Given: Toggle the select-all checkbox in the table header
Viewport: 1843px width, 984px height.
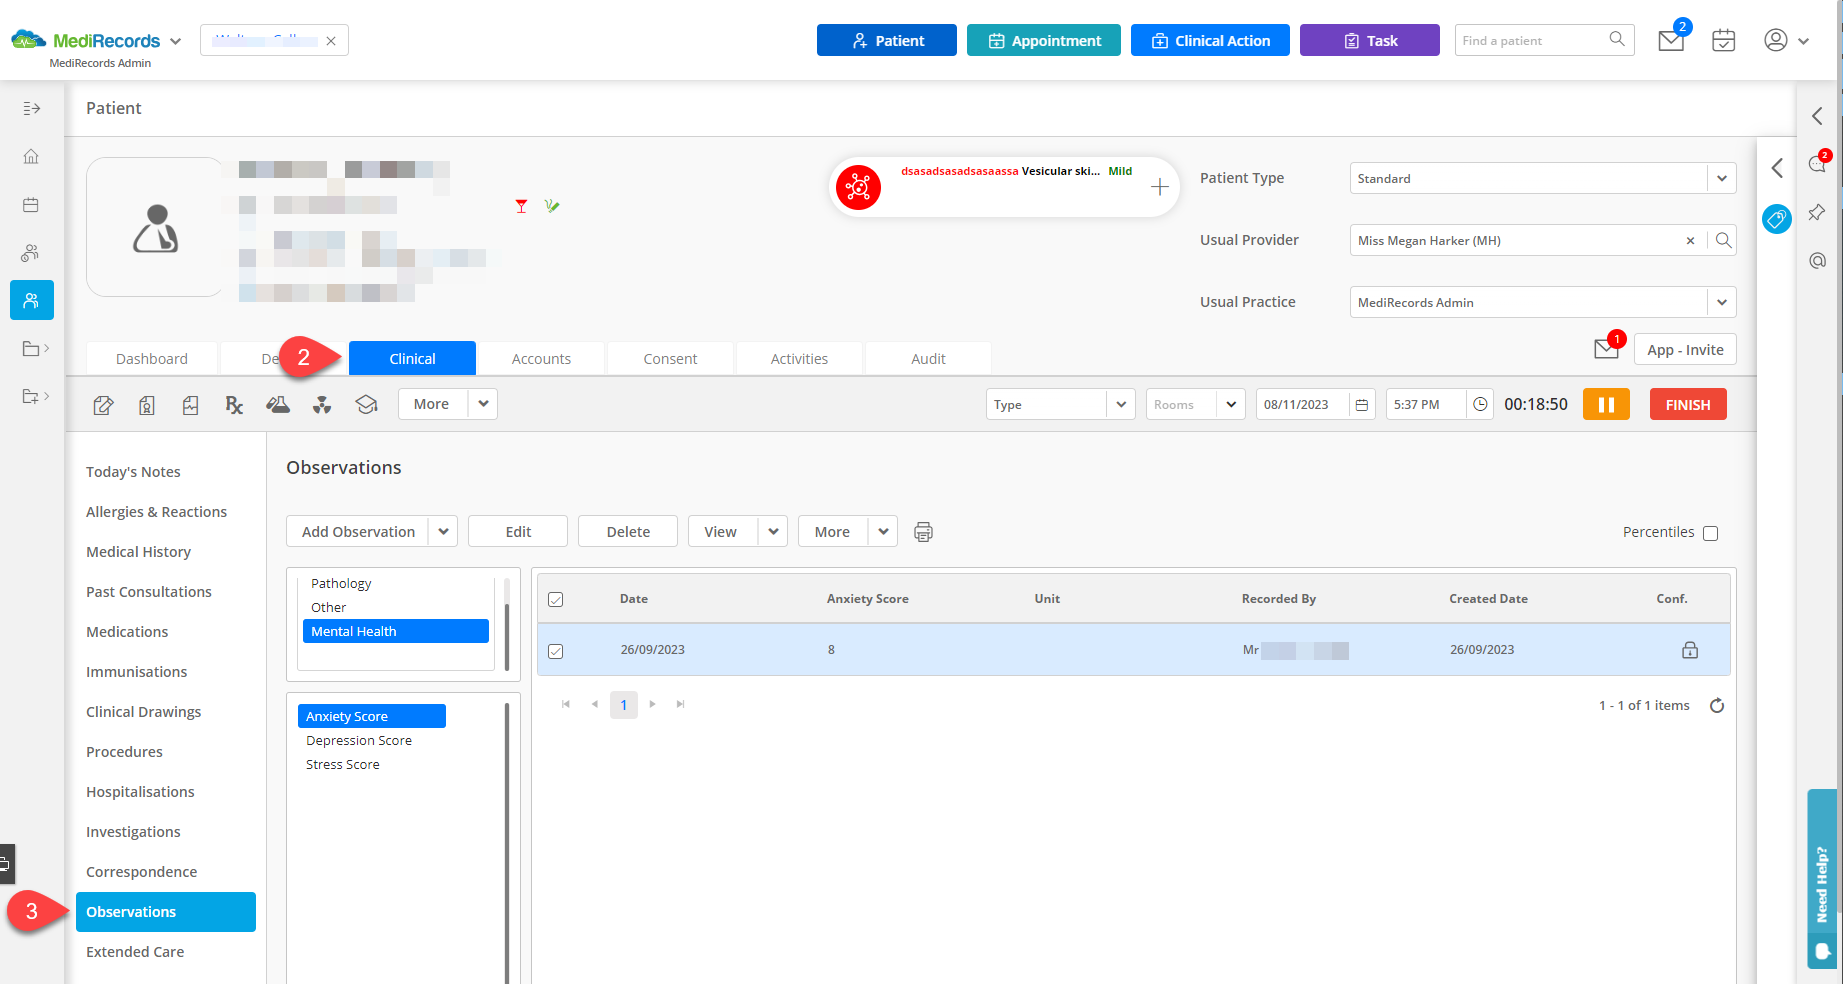Looking at the screenshot, I should tap(557, 597).
